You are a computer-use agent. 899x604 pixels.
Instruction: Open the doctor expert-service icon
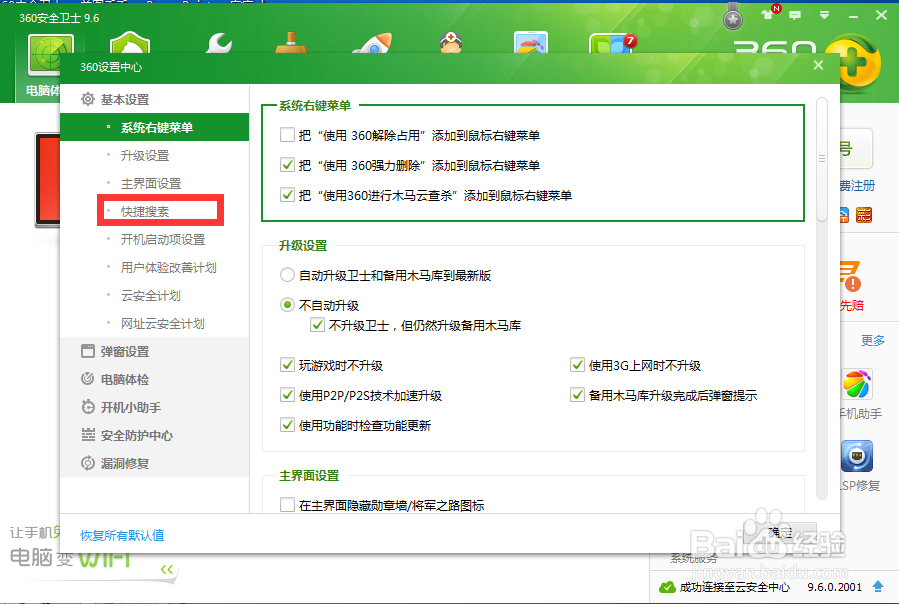(451, 43)
